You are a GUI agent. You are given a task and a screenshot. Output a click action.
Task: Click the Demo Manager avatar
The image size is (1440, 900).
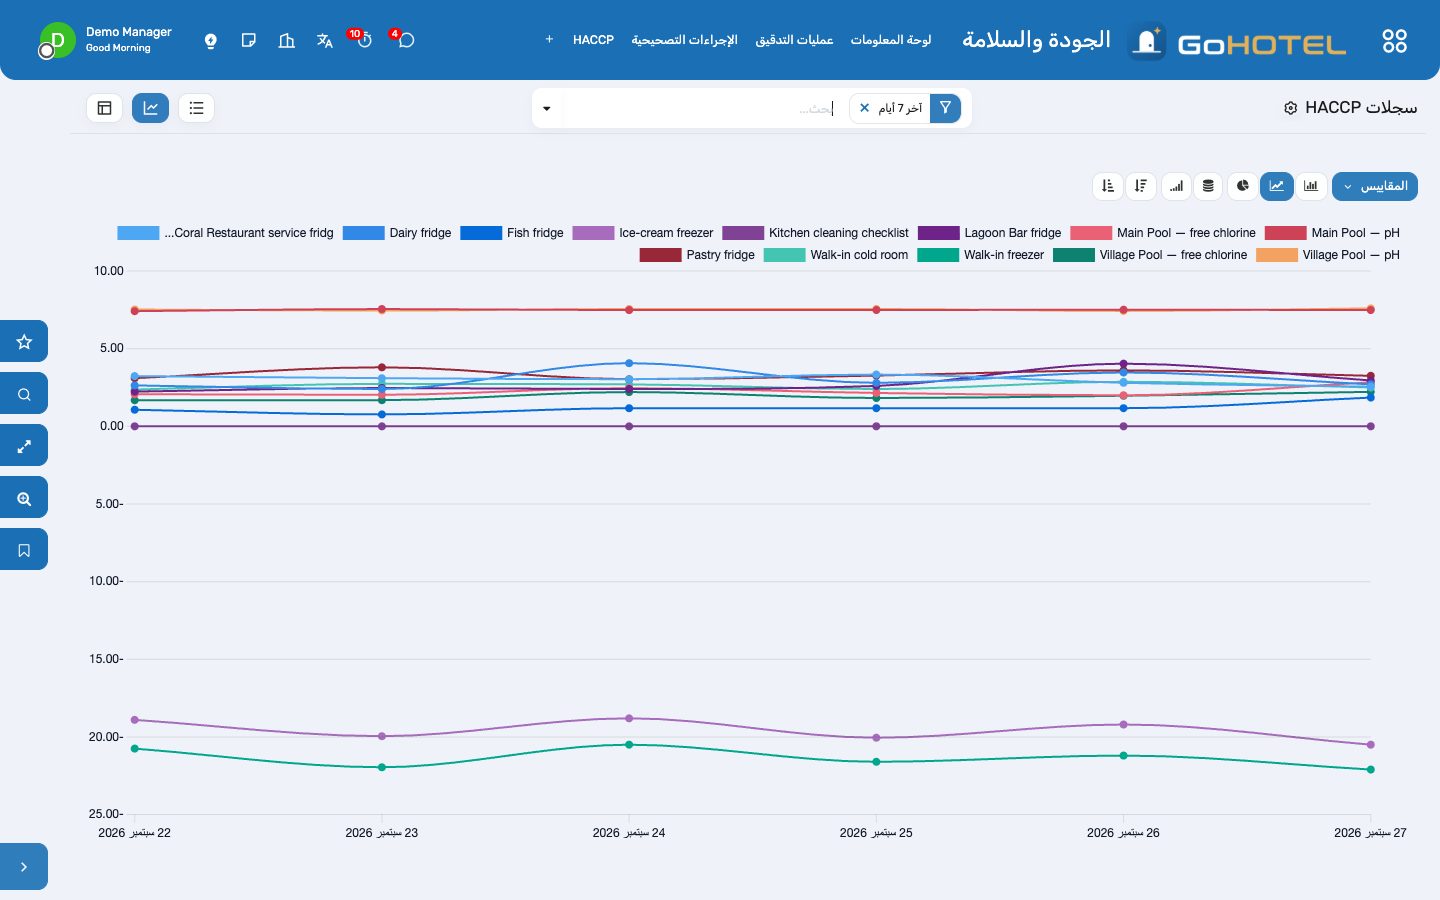click(x=57, y=41)
